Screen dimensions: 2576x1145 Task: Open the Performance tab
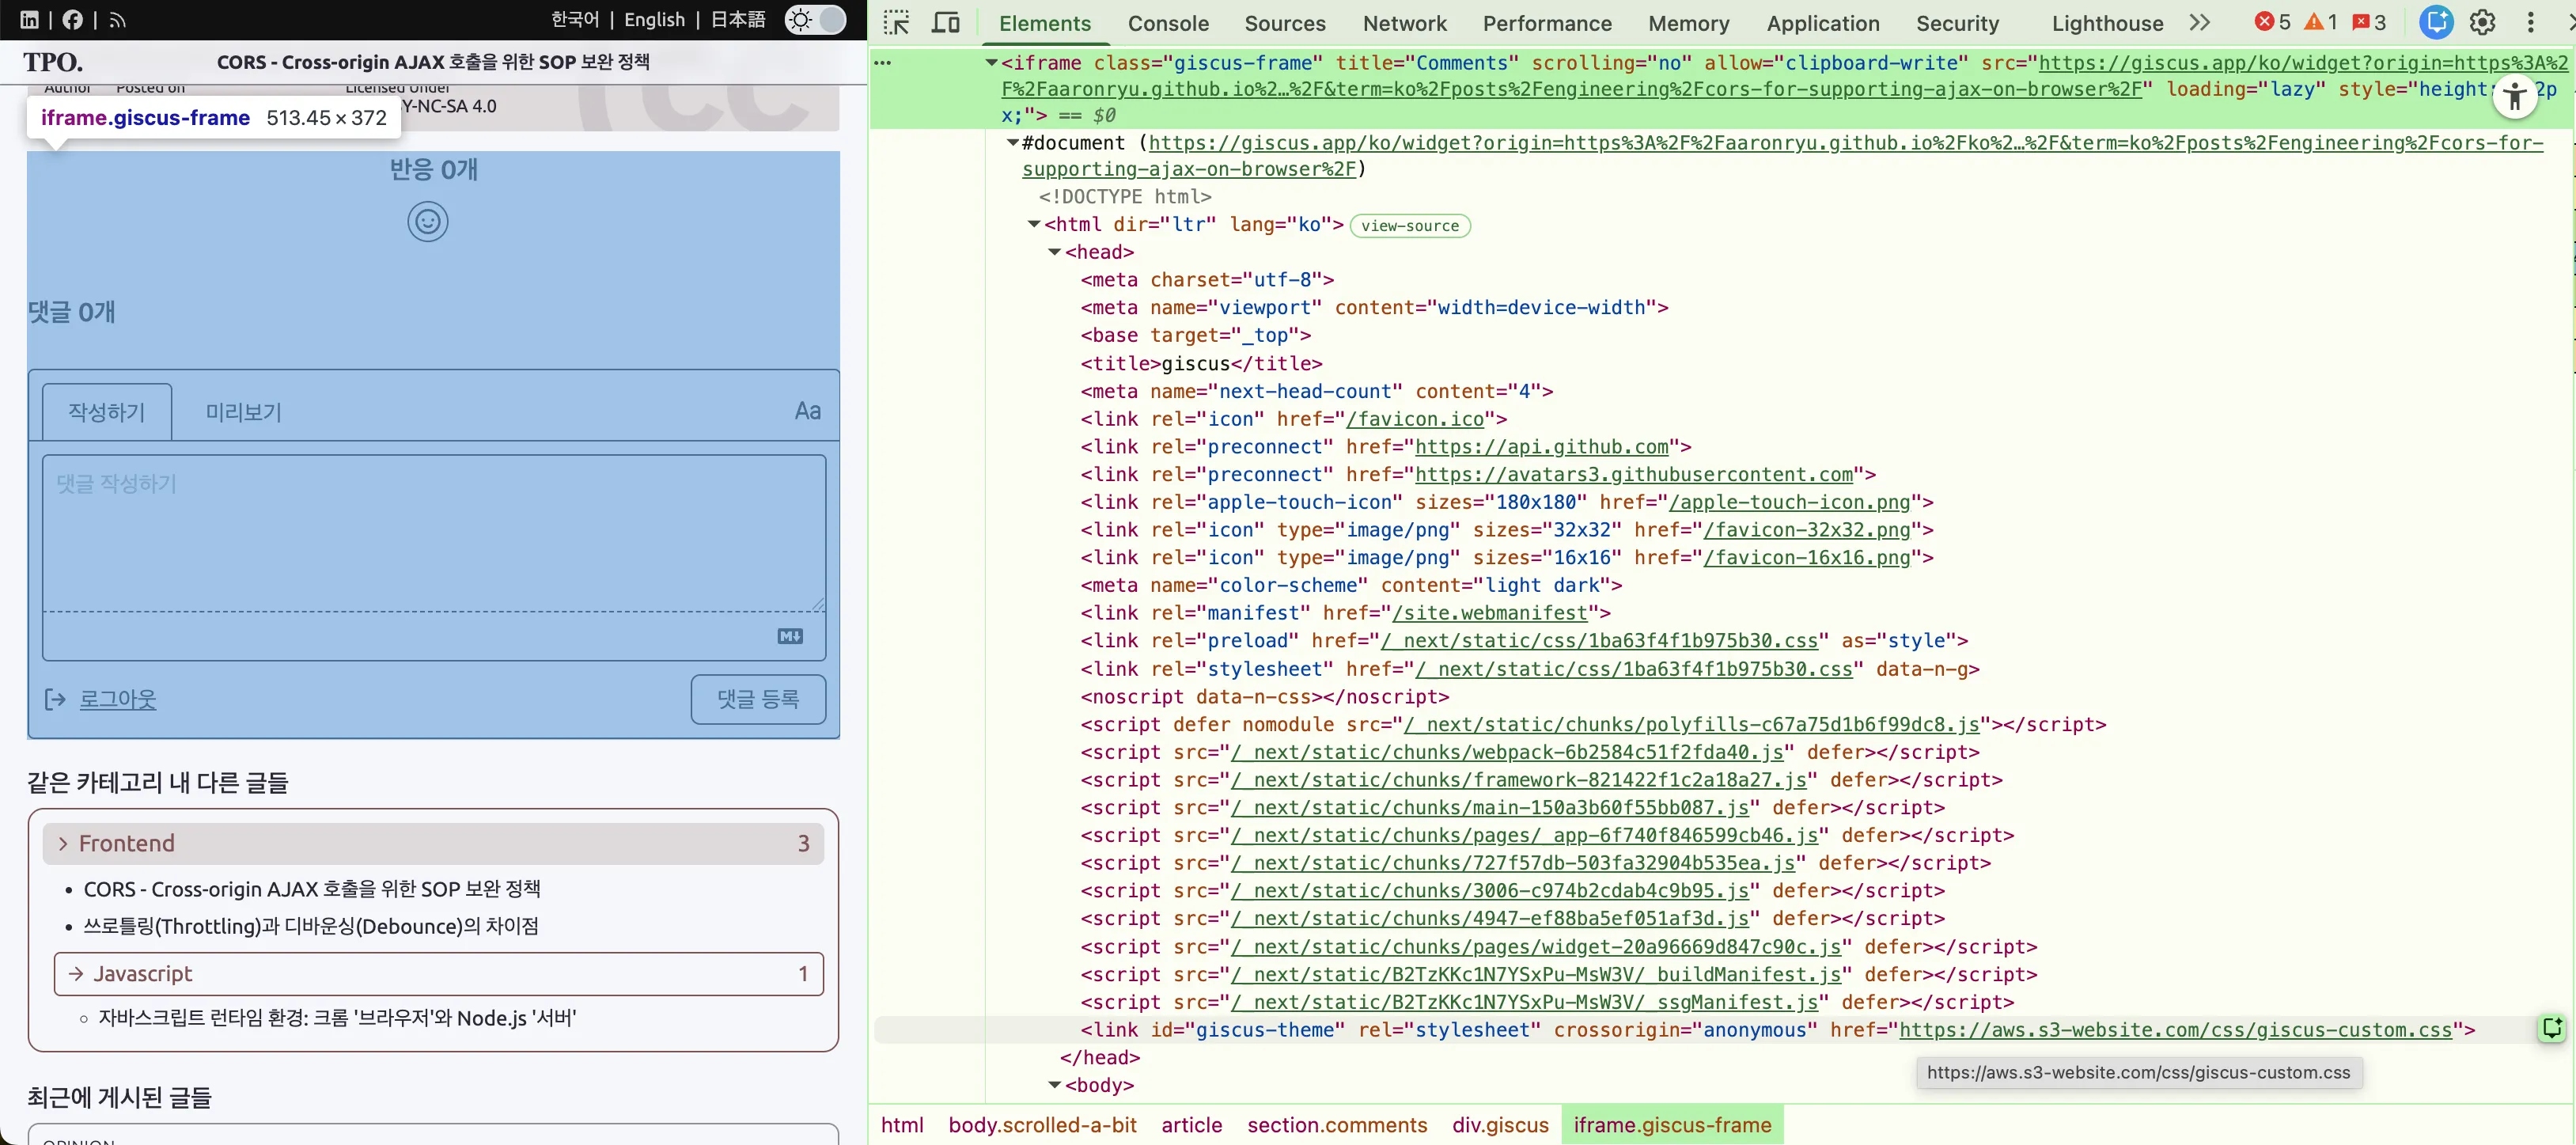pos(1547,23)
